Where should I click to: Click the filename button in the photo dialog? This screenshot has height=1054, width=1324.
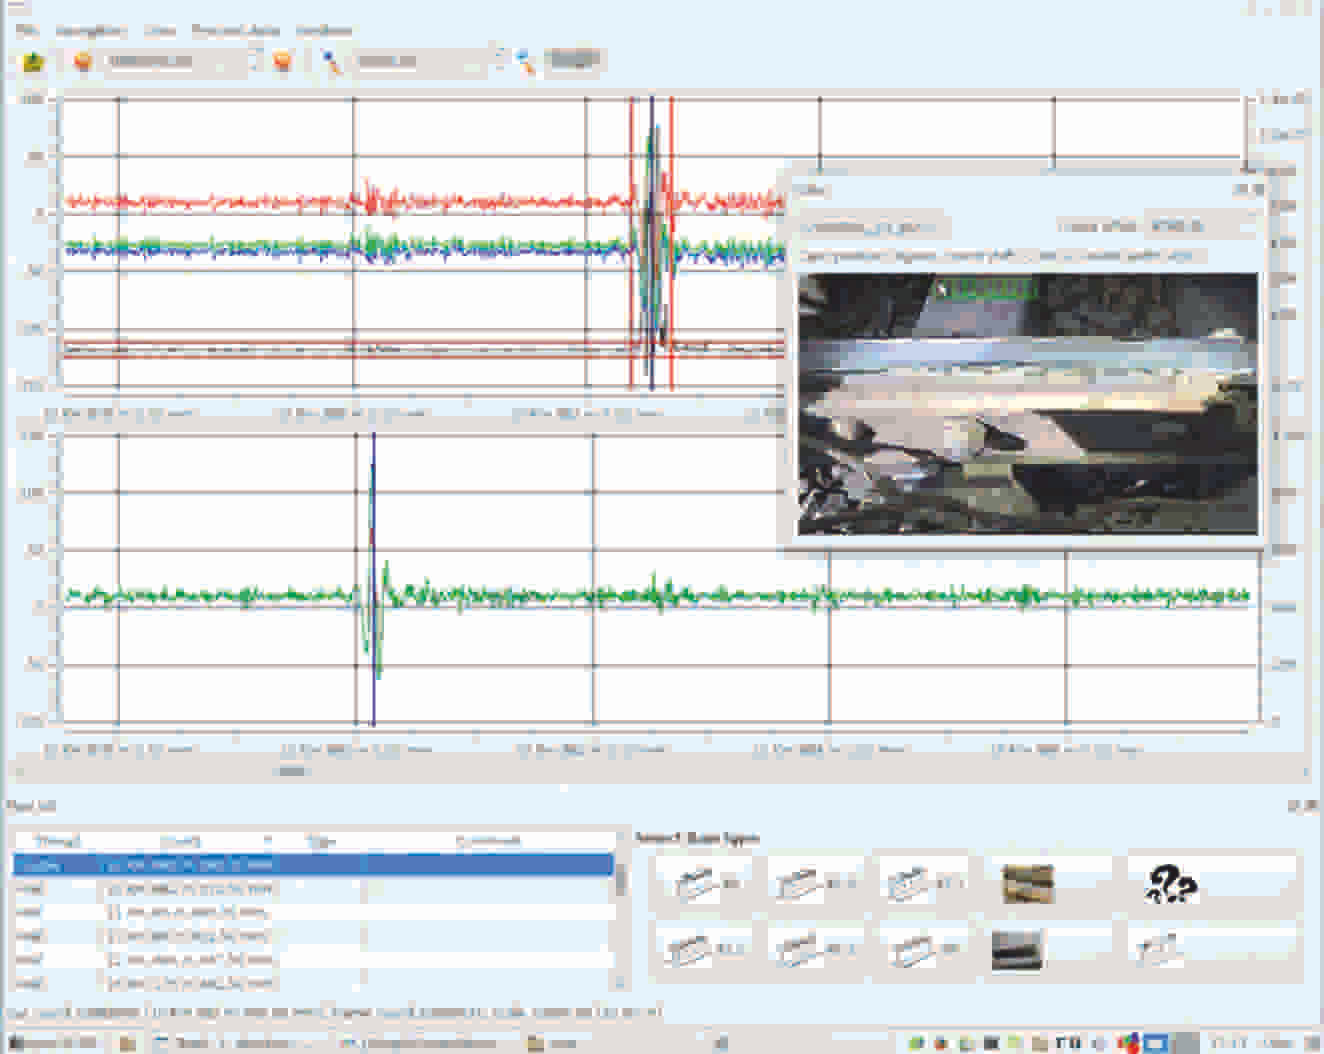coord(870,226)
